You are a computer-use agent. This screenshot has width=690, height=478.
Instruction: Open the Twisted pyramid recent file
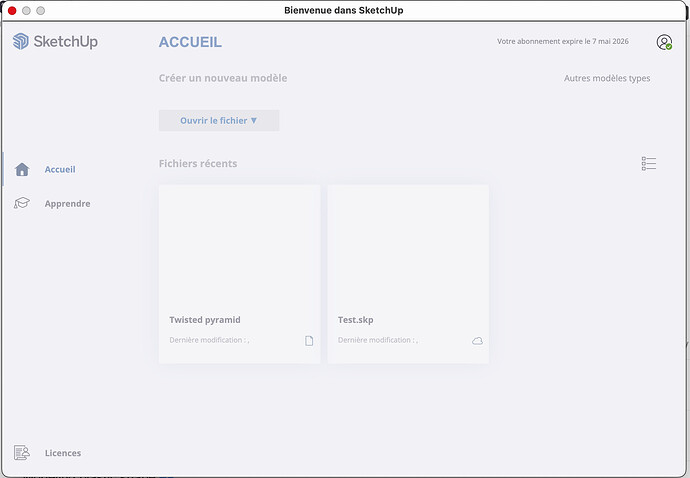[239, 274]
